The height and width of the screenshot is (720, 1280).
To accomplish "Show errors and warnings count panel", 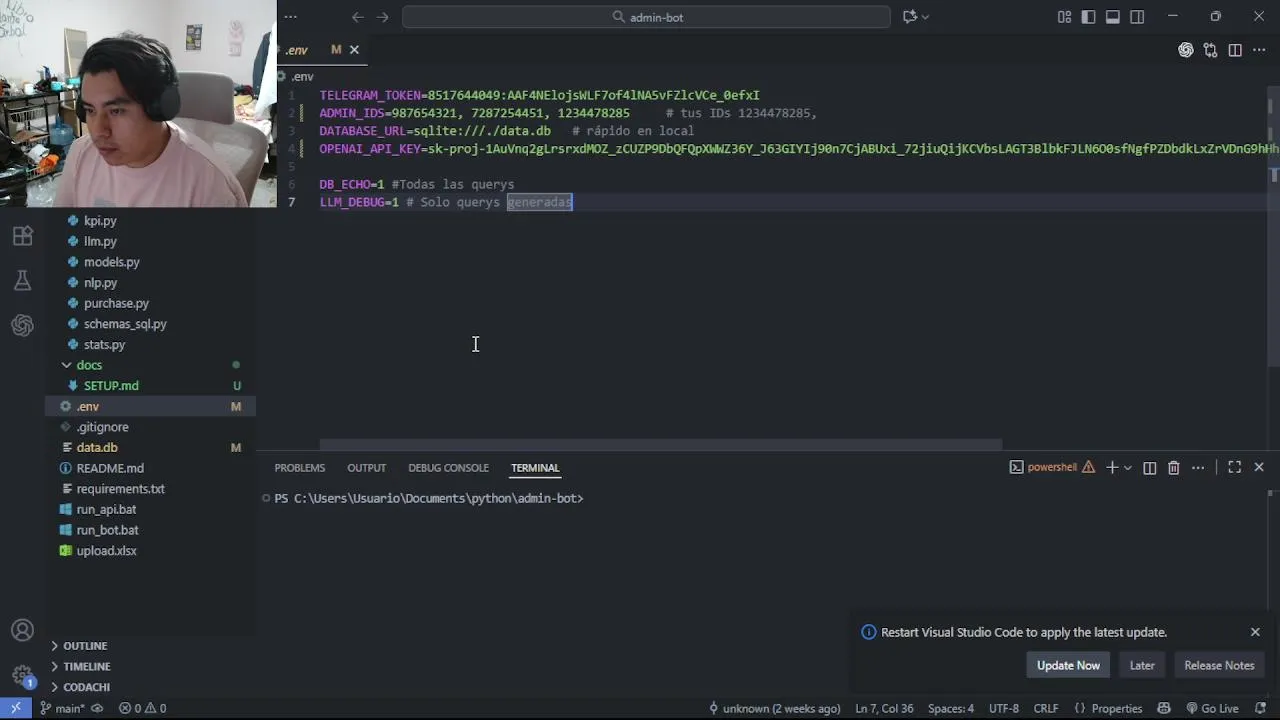I will [x=143, y=708].
